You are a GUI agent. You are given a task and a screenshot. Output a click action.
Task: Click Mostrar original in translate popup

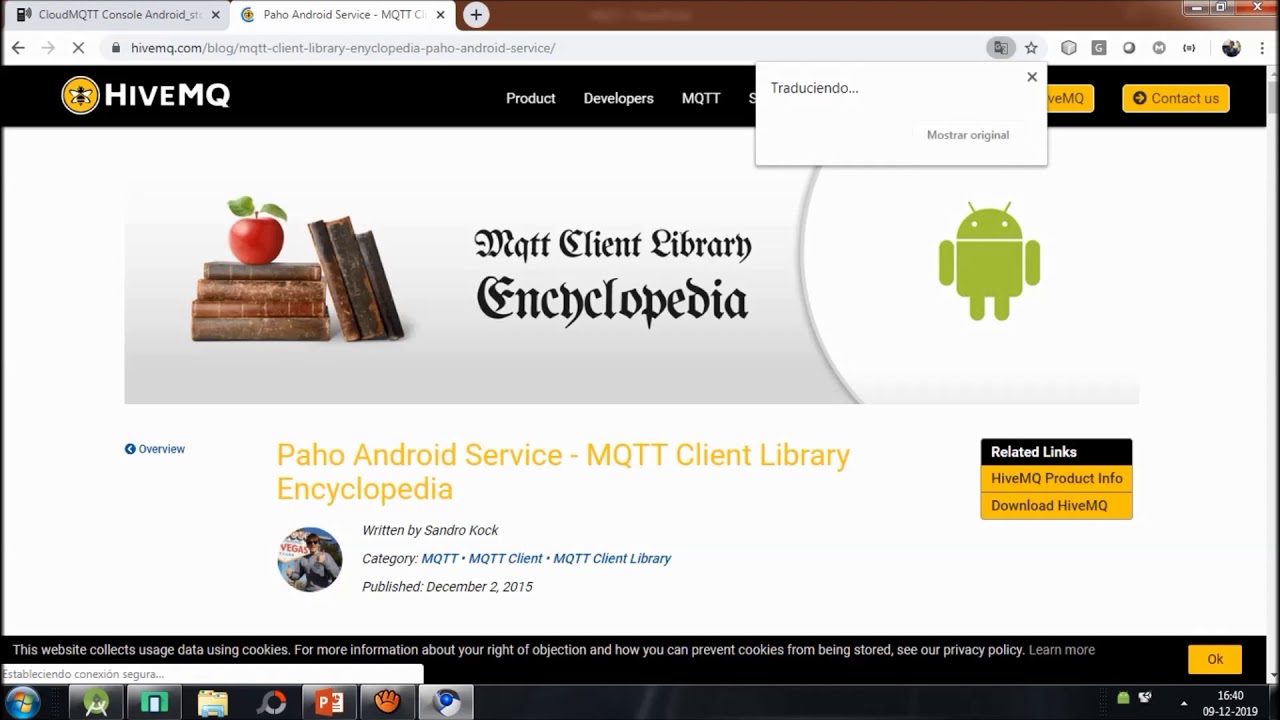967,135
